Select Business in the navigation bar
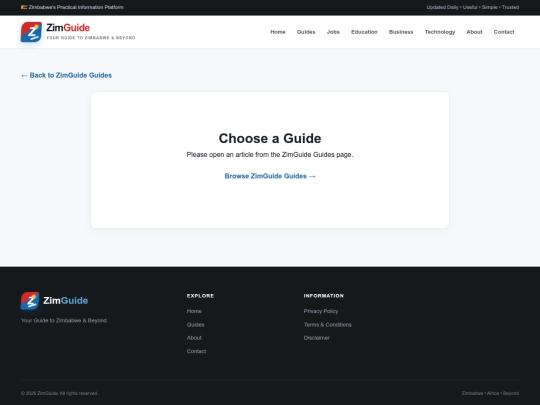Viewport: 540px width, 405px height. point(401,32)
